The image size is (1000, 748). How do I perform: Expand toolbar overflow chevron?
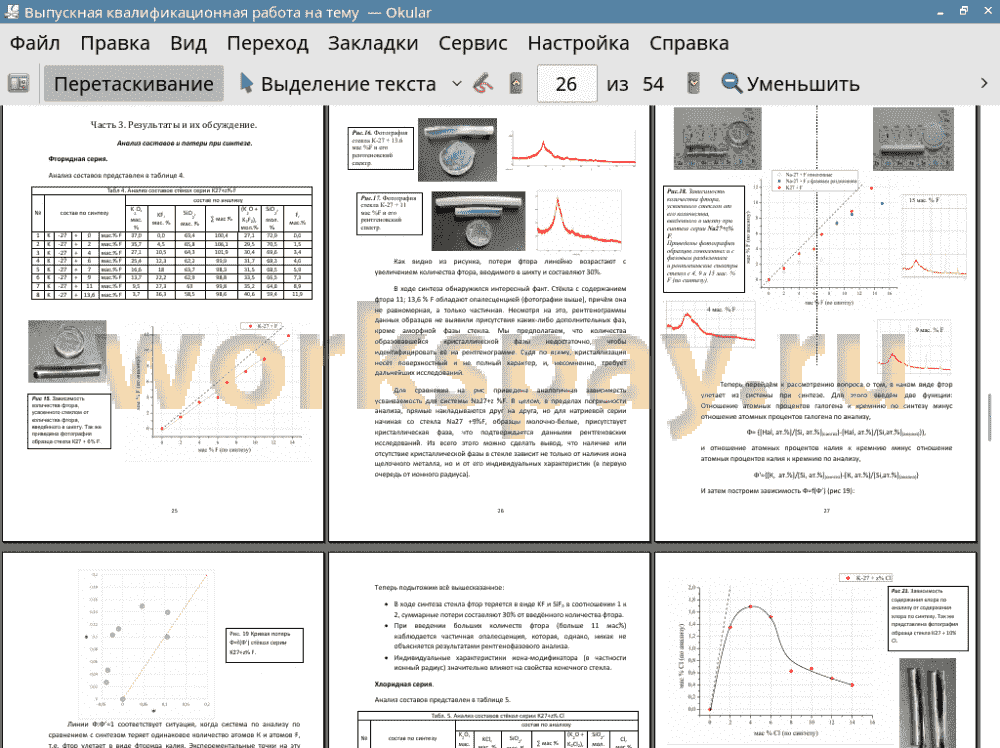(984, 84)
